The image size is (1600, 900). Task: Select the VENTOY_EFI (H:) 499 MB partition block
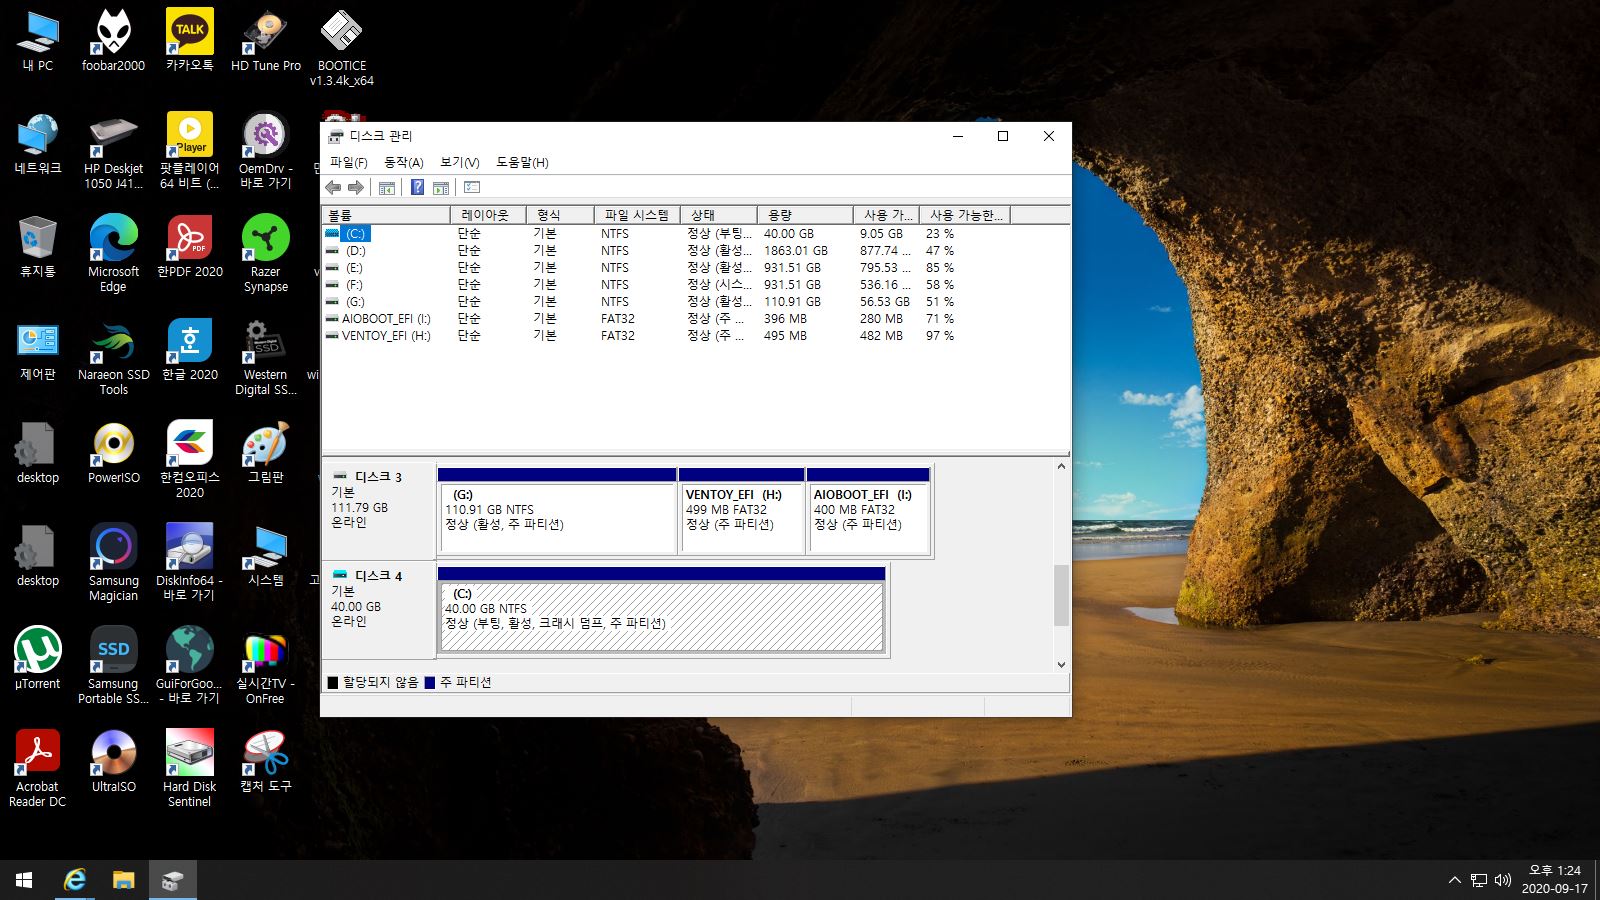pyautogui.click(x=742, y=510)
